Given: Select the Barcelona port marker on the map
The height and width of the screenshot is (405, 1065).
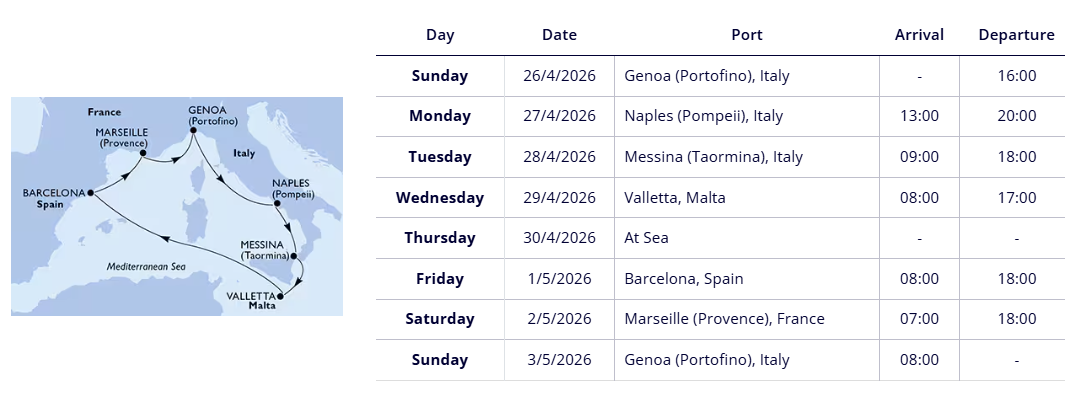Looking at the screenshot, I should (x=90, y=192).
